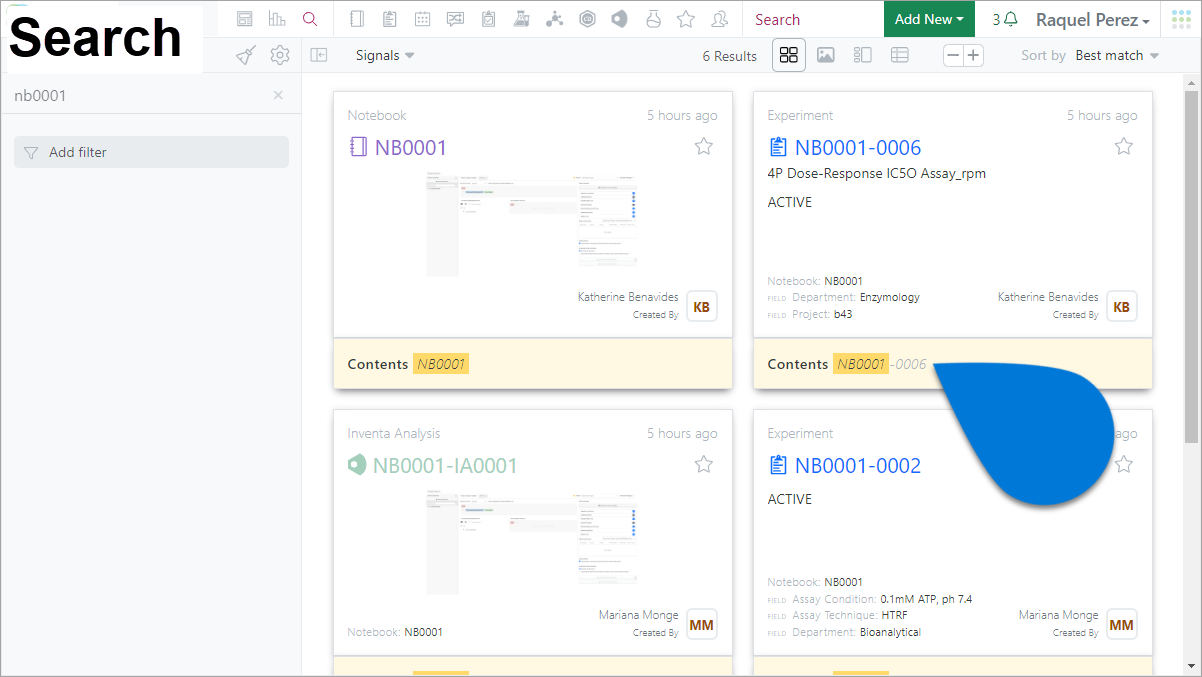Click the NB0001-IA0001 preview thumbnail
Viewport: 1202px width, 677px height.
[x=532, y=541]
